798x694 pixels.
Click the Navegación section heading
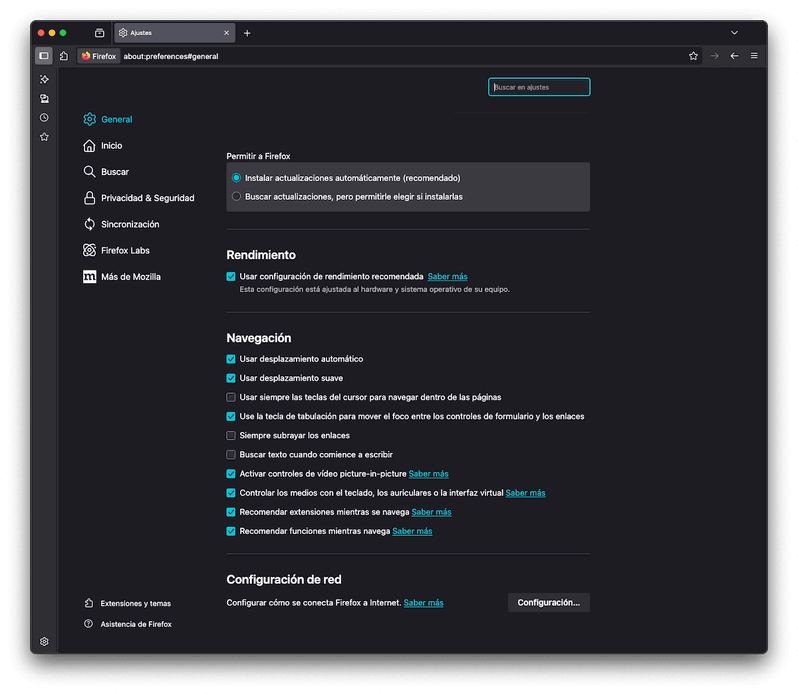pos(259,338)
